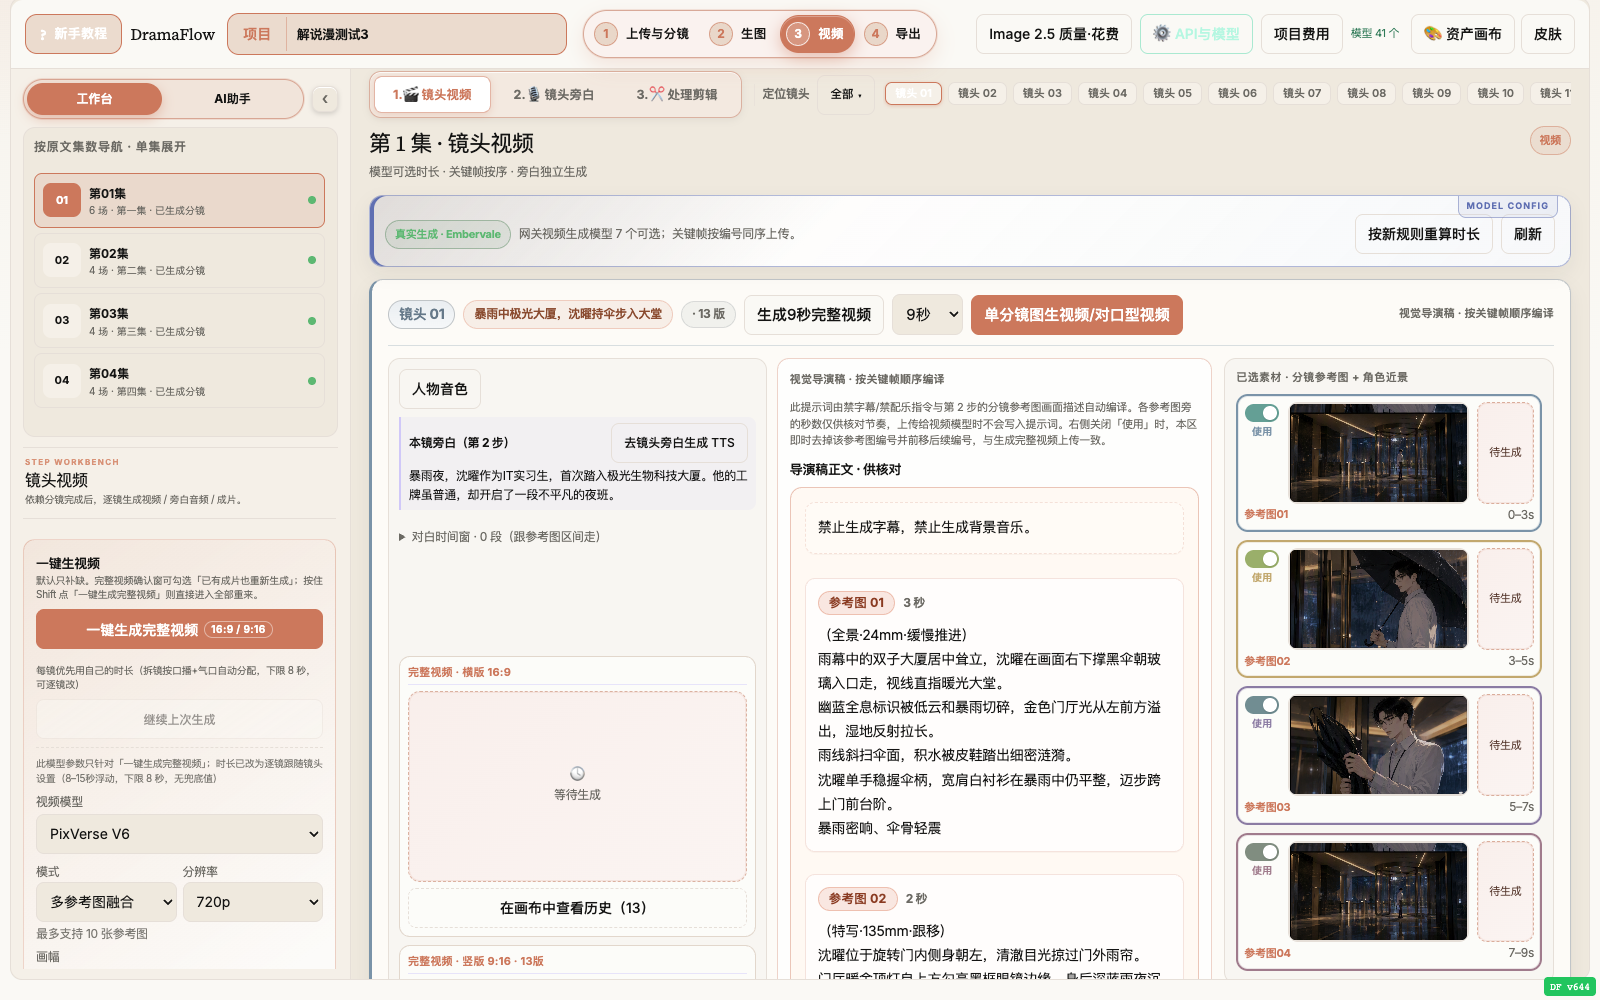Expand 对白时间窗 disclosure triangle
Viewport: 1600px width, 1000px height.
402,537
